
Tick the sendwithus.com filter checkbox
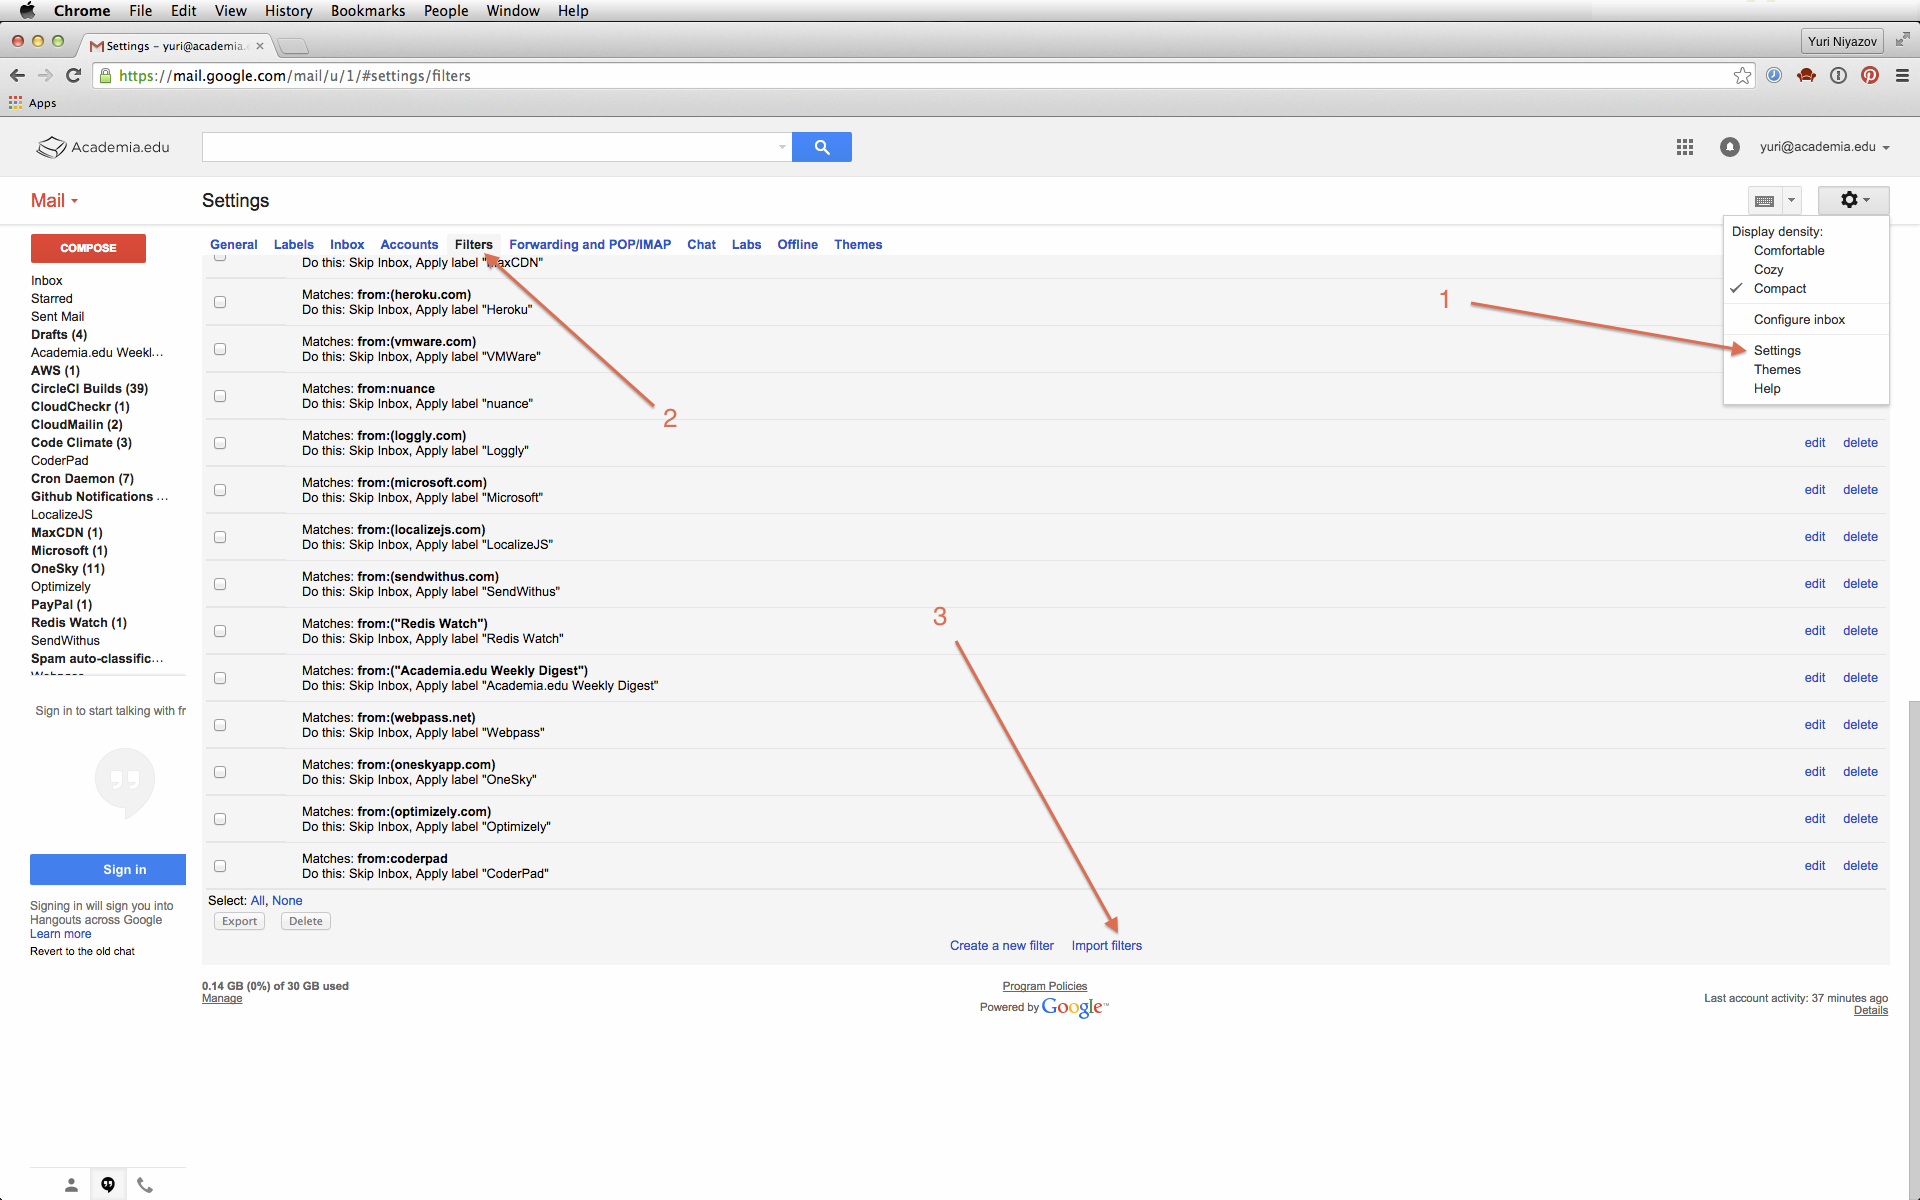pyautogui.click(x=220, y=584)
